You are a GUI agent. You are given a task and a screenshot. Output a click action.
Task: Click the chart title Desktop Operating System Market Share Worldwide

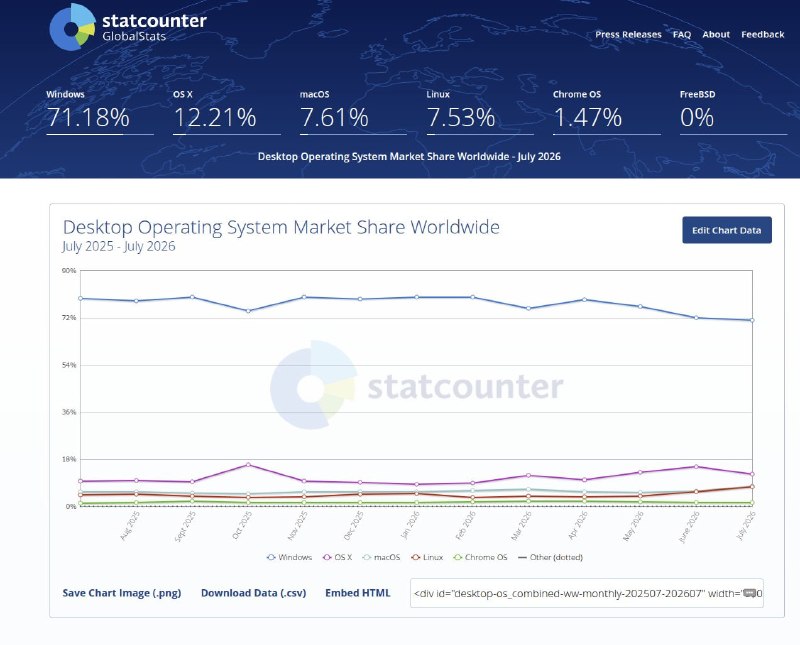click(x=281, y=227)
